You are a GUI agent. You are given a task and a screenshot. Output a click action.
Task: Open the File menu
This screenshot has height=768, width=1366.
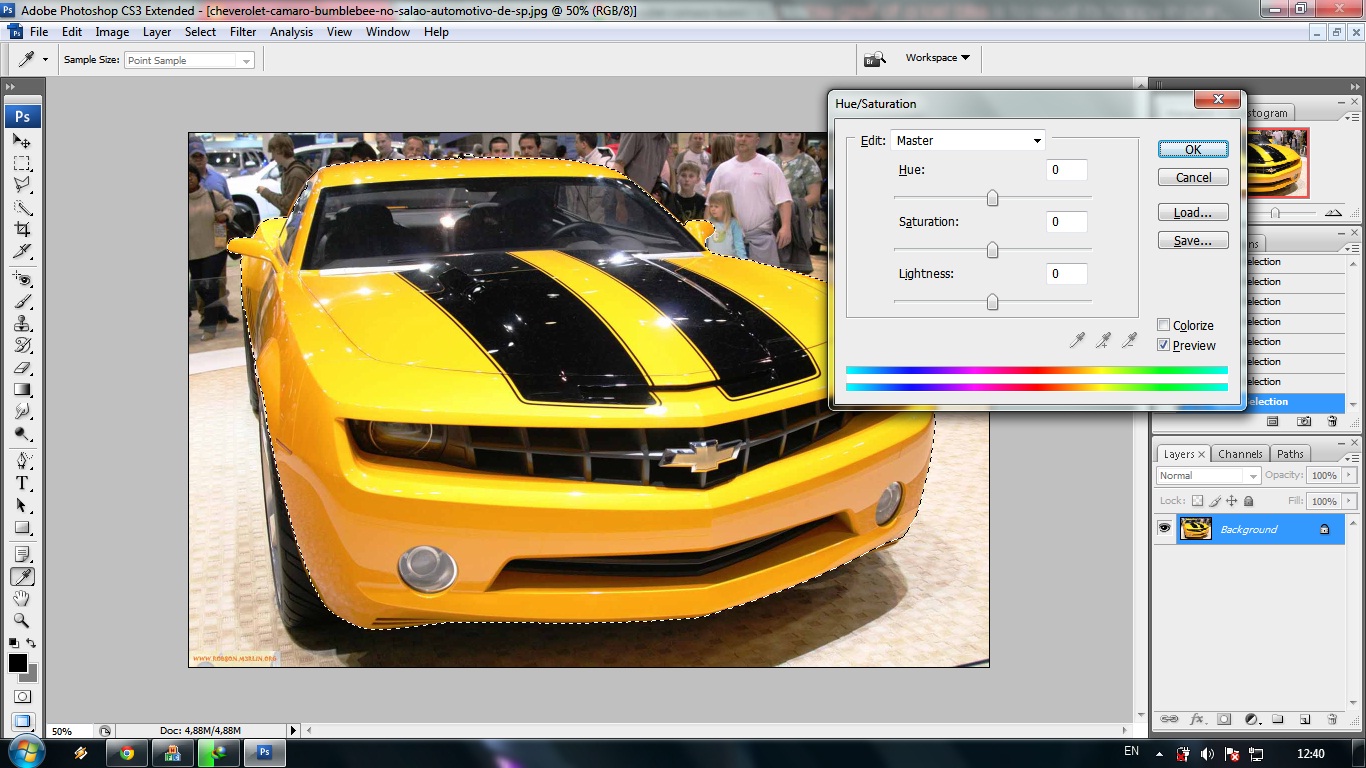point(39,32)
